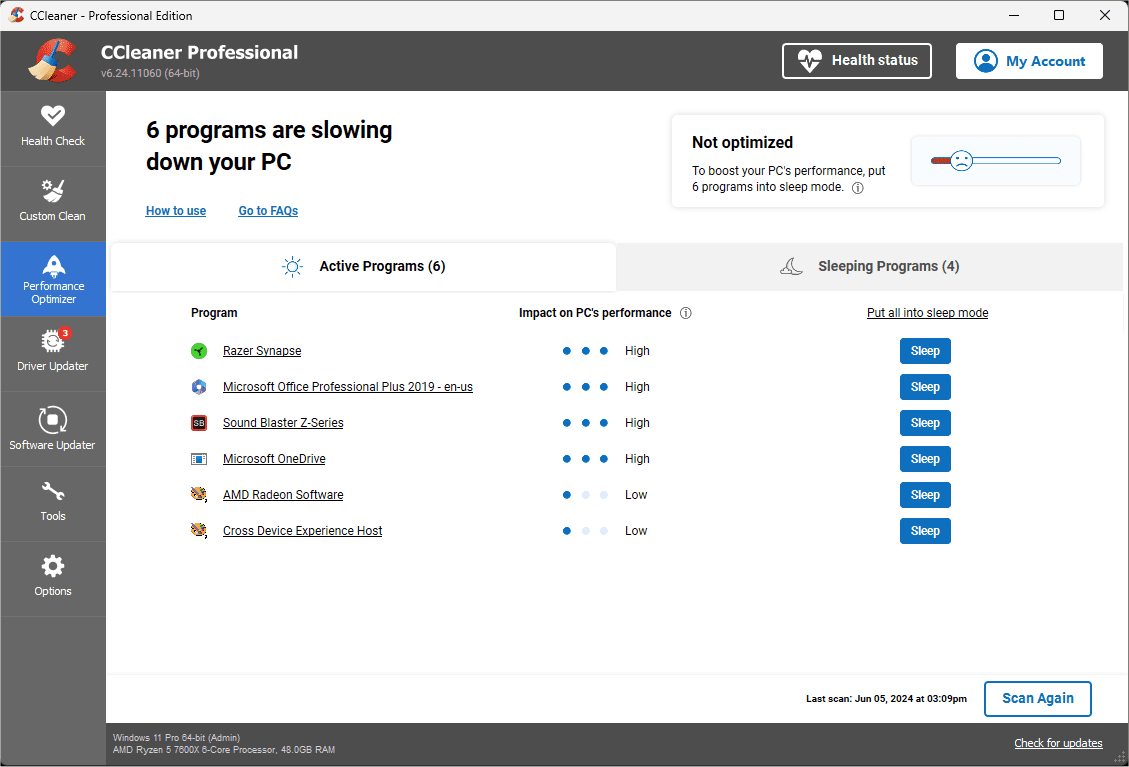
Task: Select the Active Programs tab
Action: click(x=363, y=266)
